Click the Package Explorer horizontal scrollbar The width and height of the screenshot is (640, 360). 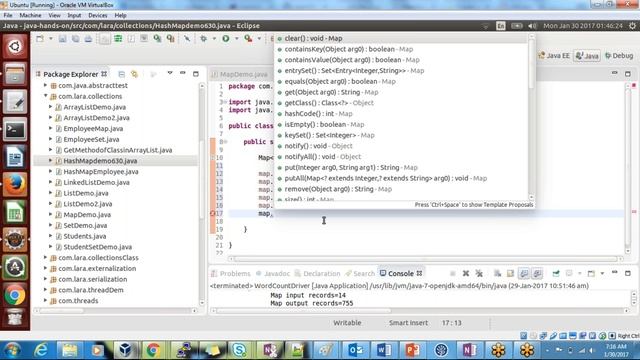[x=116, y=311]
